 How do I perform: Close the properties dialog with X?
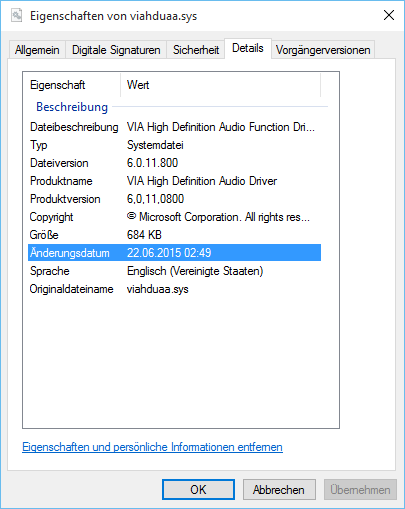(x=389, y=15)
